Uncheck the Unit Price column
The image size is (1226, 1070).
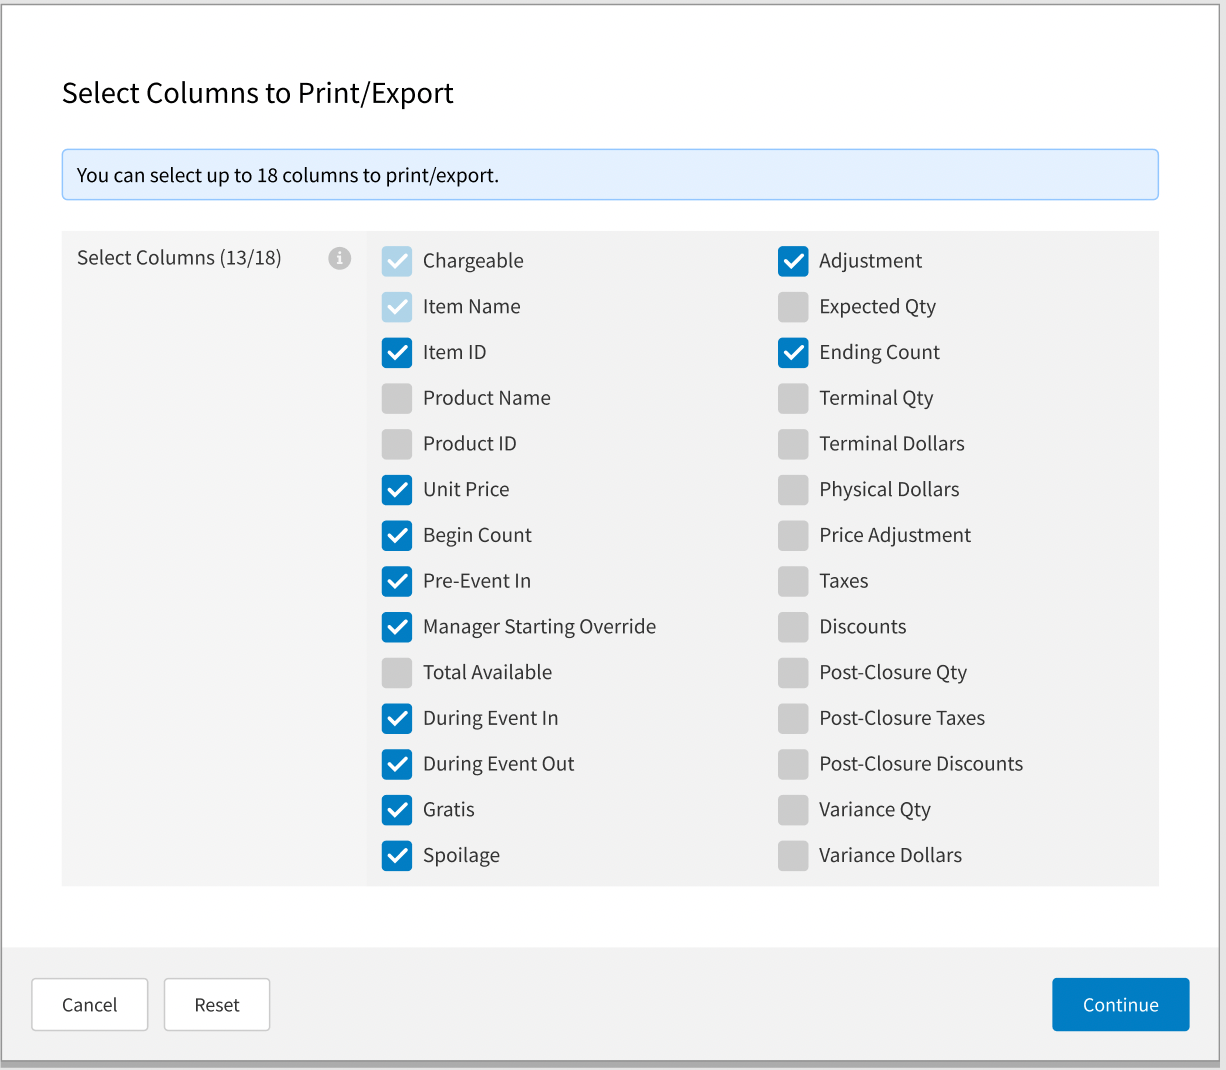[x=397, y=490]
